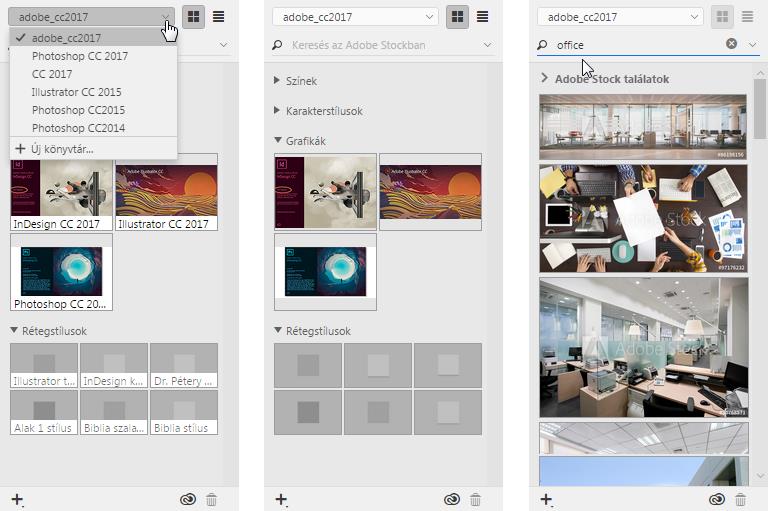This screenshot has height=511, width=768.
Task: Expand the Színek section
Action: (x=277, y=80)
